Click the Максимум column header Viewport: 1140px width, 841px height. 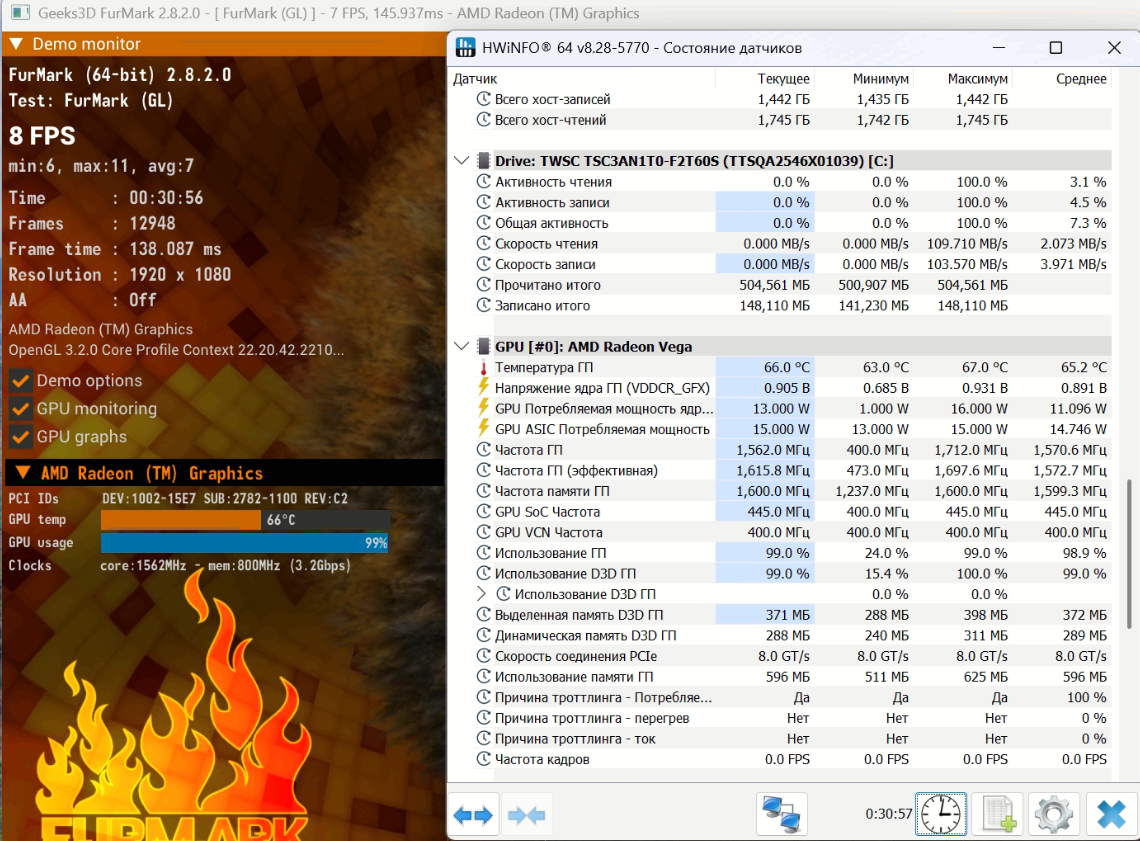click(978, 79)
